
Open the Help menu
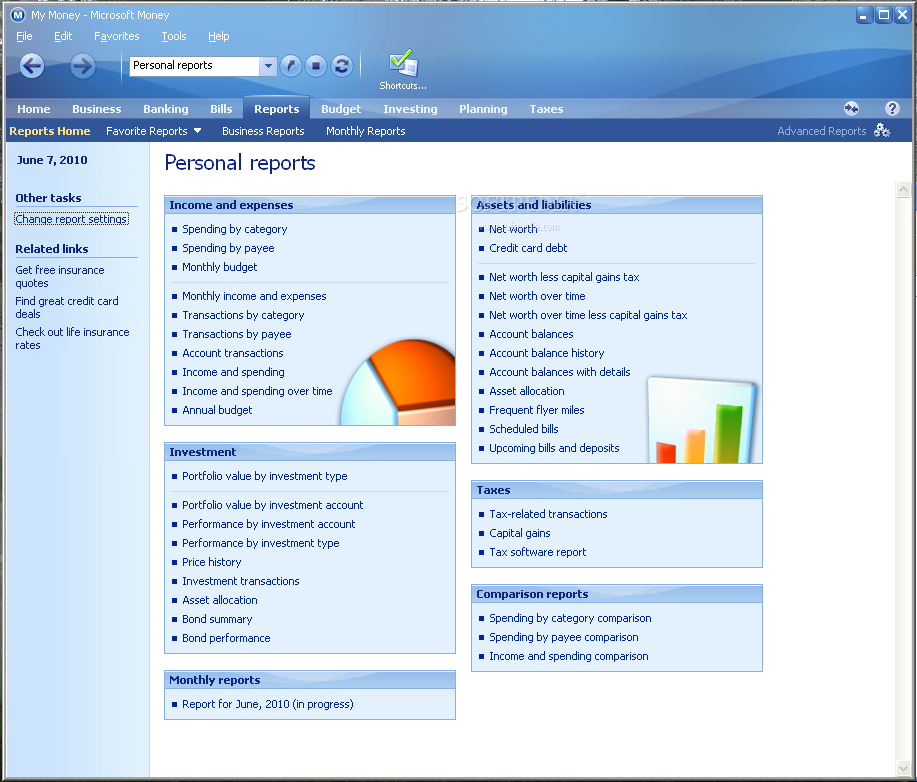tap(219, 36)
